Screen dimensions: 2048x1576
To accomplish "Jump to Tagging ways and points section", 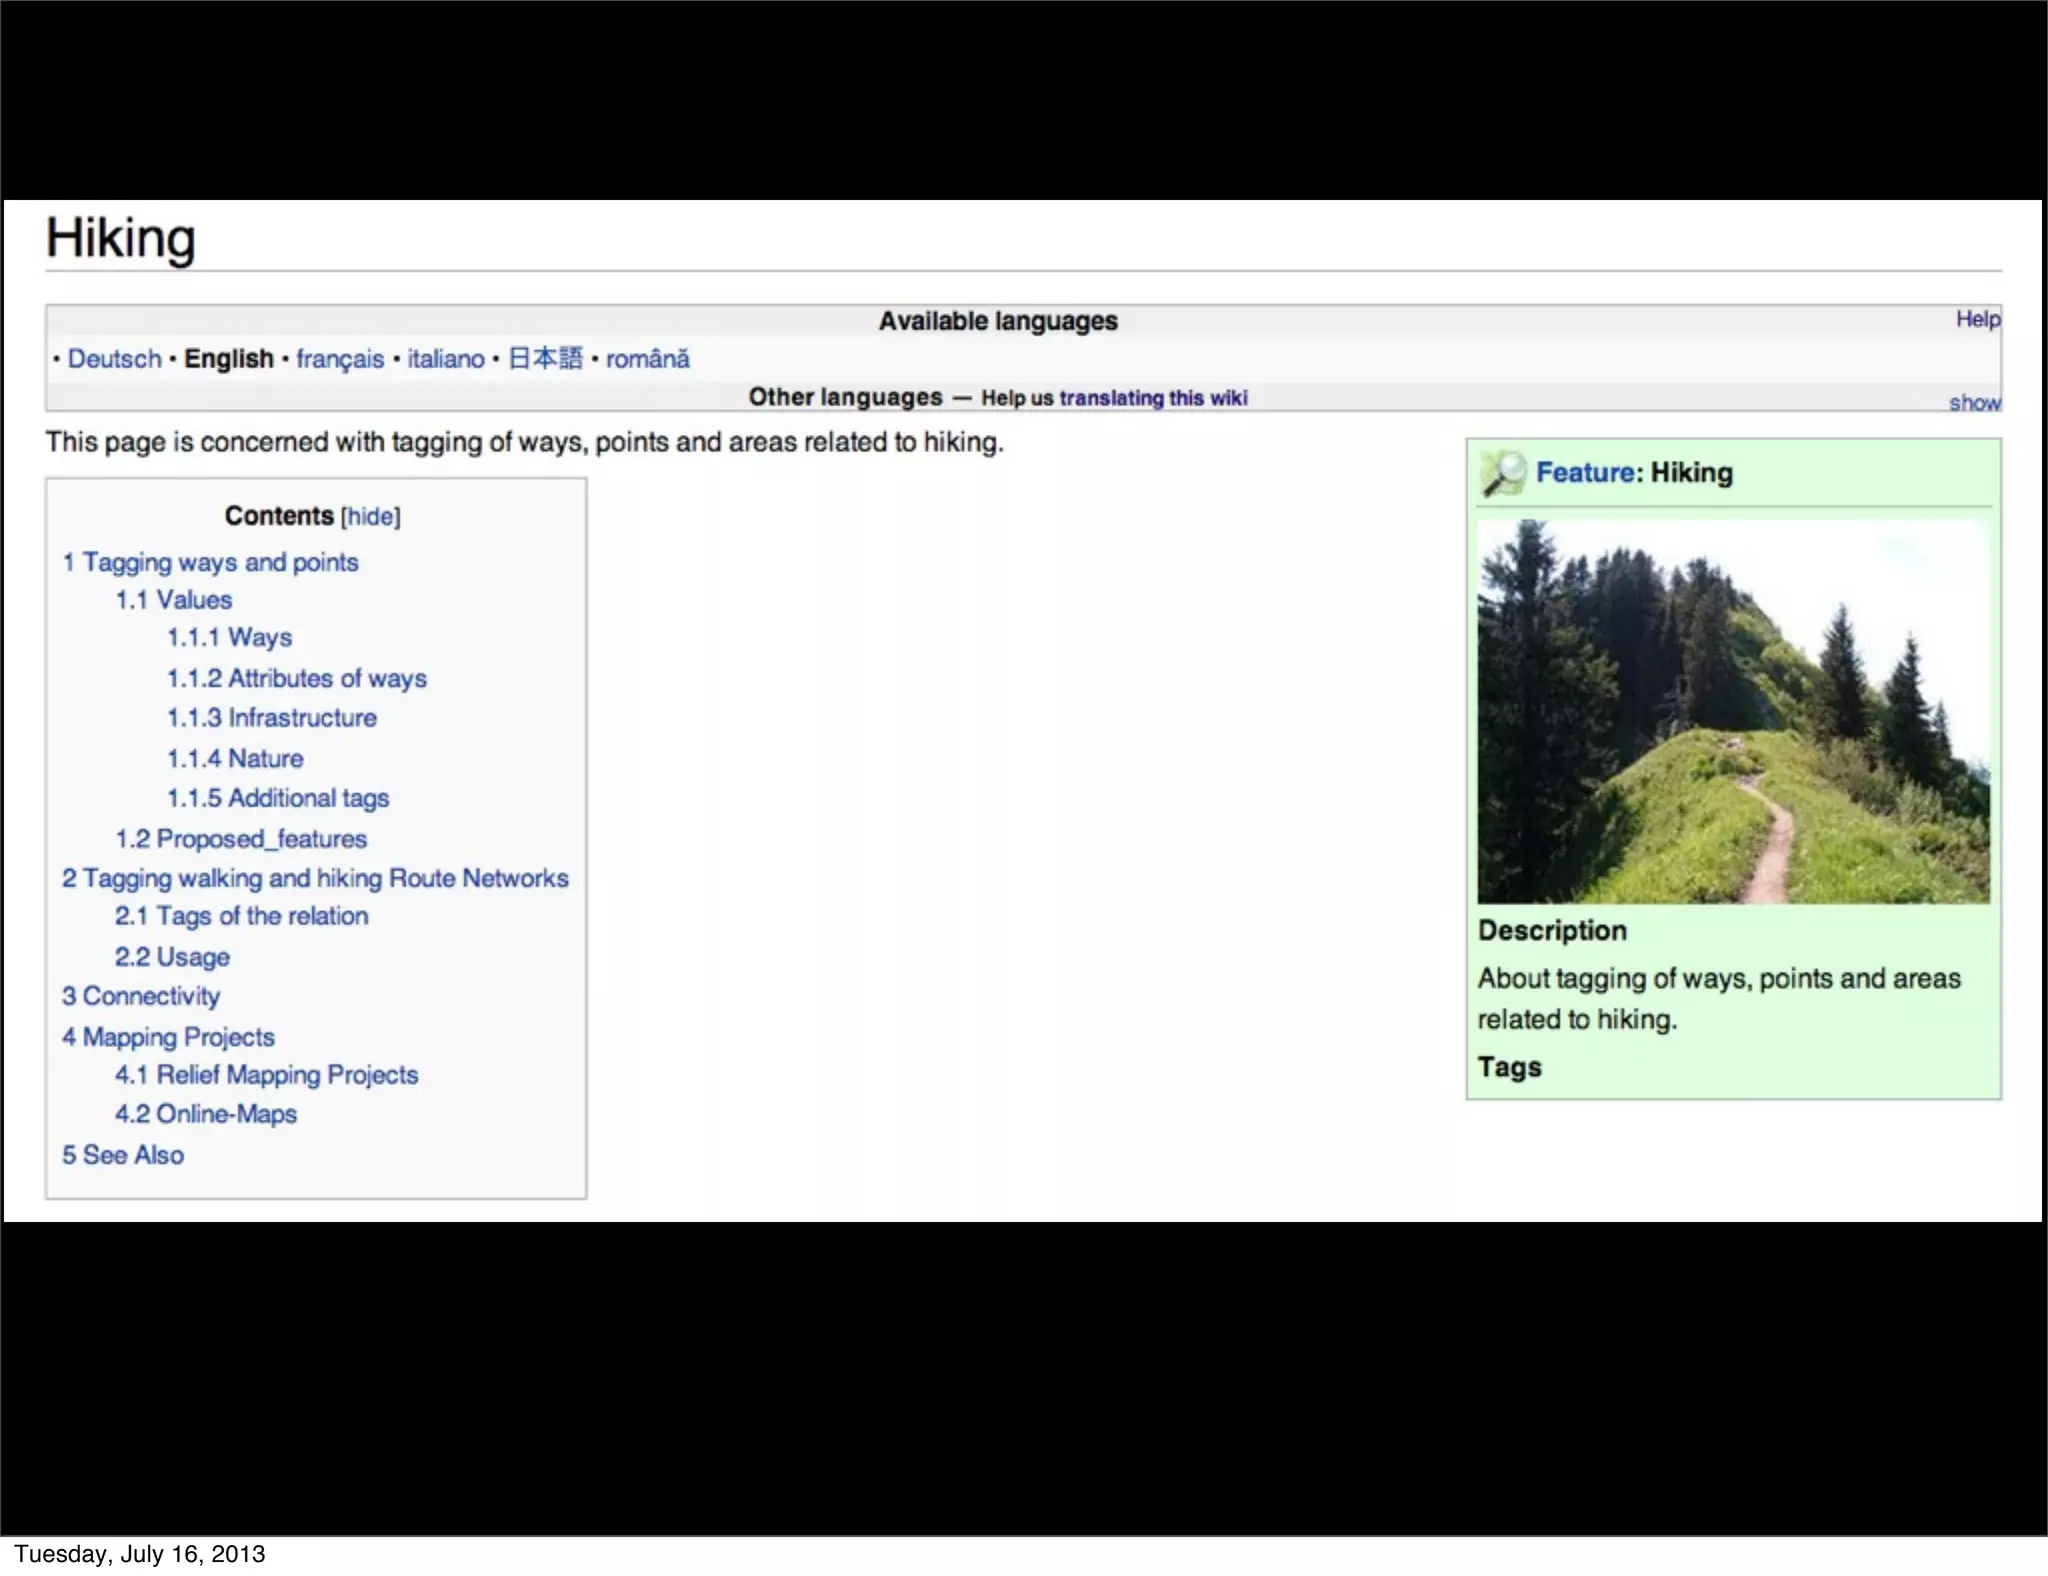I will click(211, 562).
